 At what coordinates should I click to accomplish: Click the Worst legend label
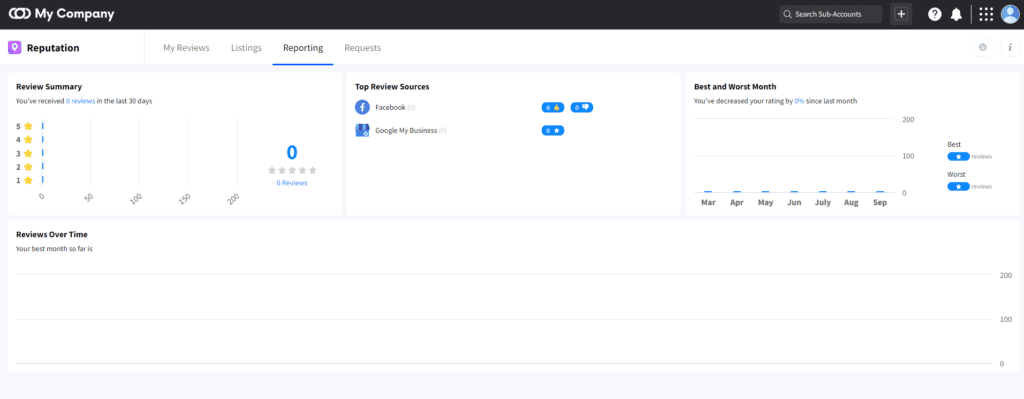(x=956, y=174)
